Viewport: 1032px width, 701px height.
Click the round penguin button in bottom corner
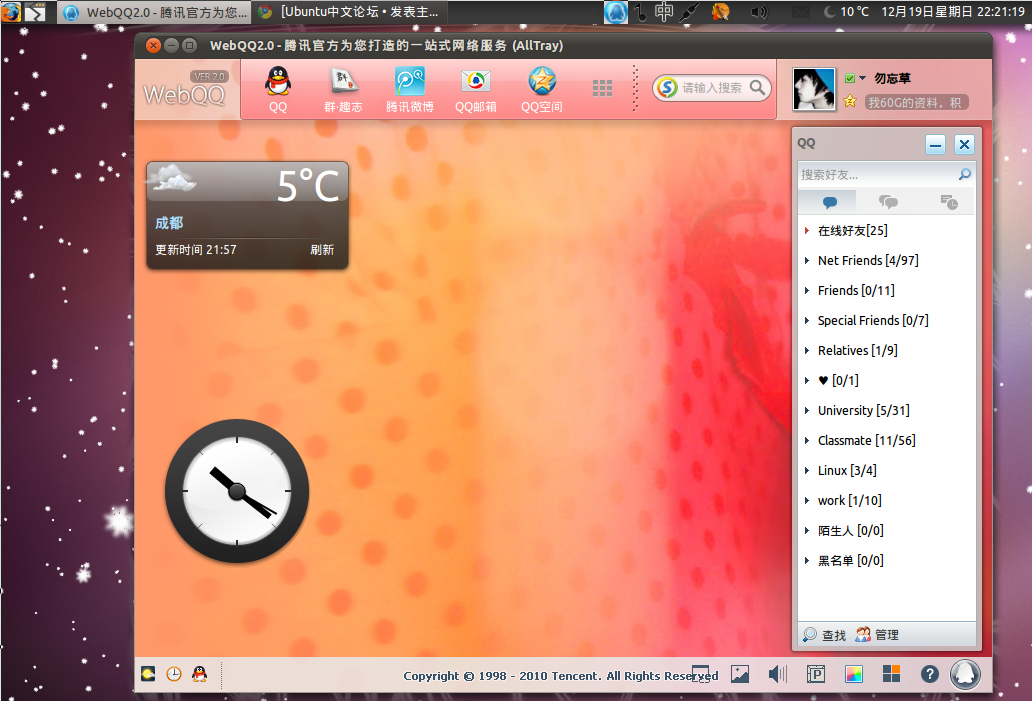965,675
